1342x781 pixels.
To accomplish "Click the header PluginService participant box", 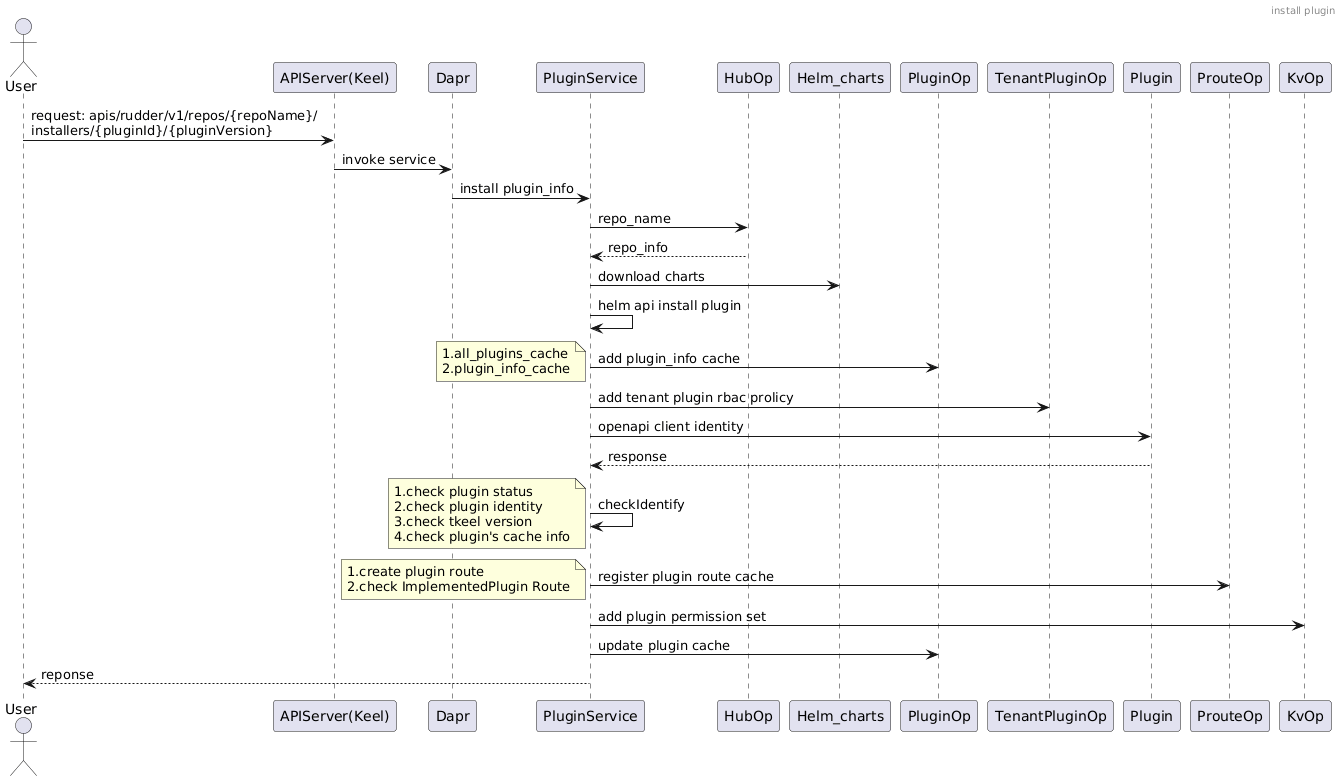I will (590, 77).
